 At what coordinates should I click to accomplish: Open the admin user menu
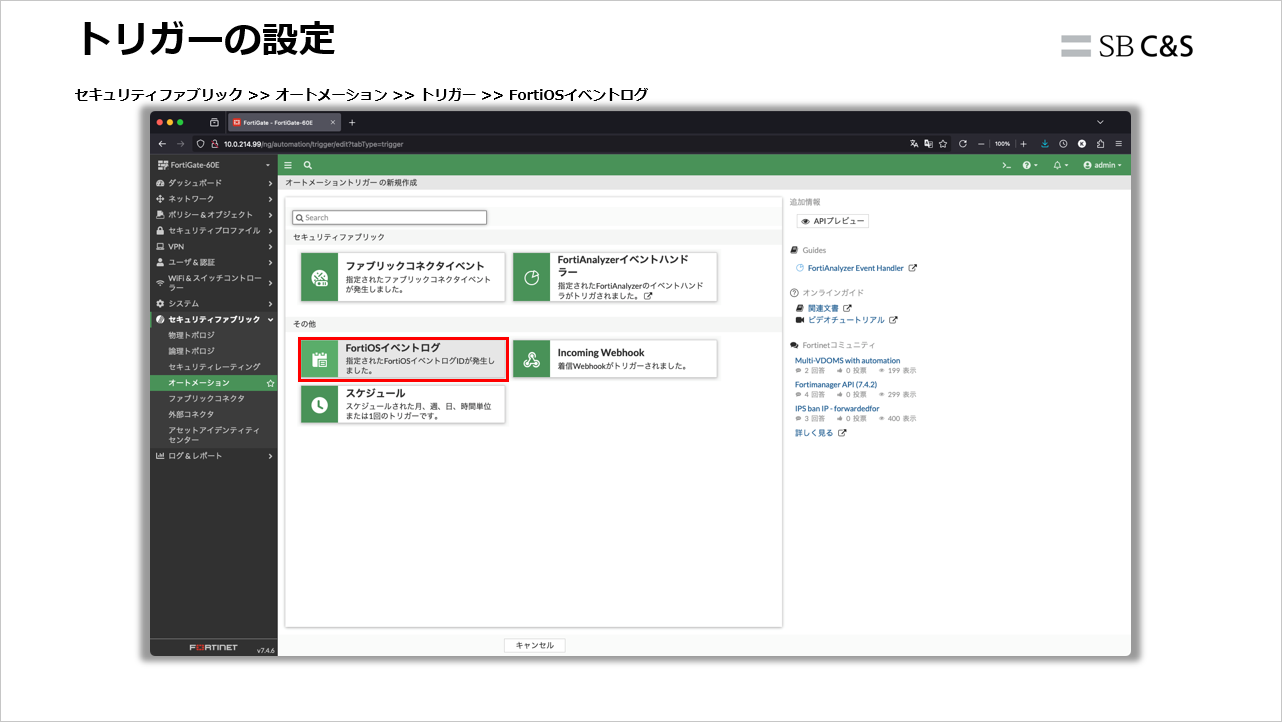point(1102,165)
